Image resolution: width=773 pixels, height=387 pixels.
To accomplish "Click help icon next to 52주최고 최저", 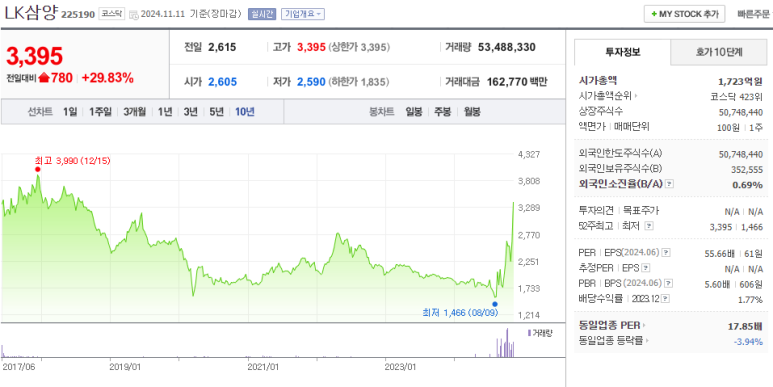I will pyautogui.click(x=649, y=226).
